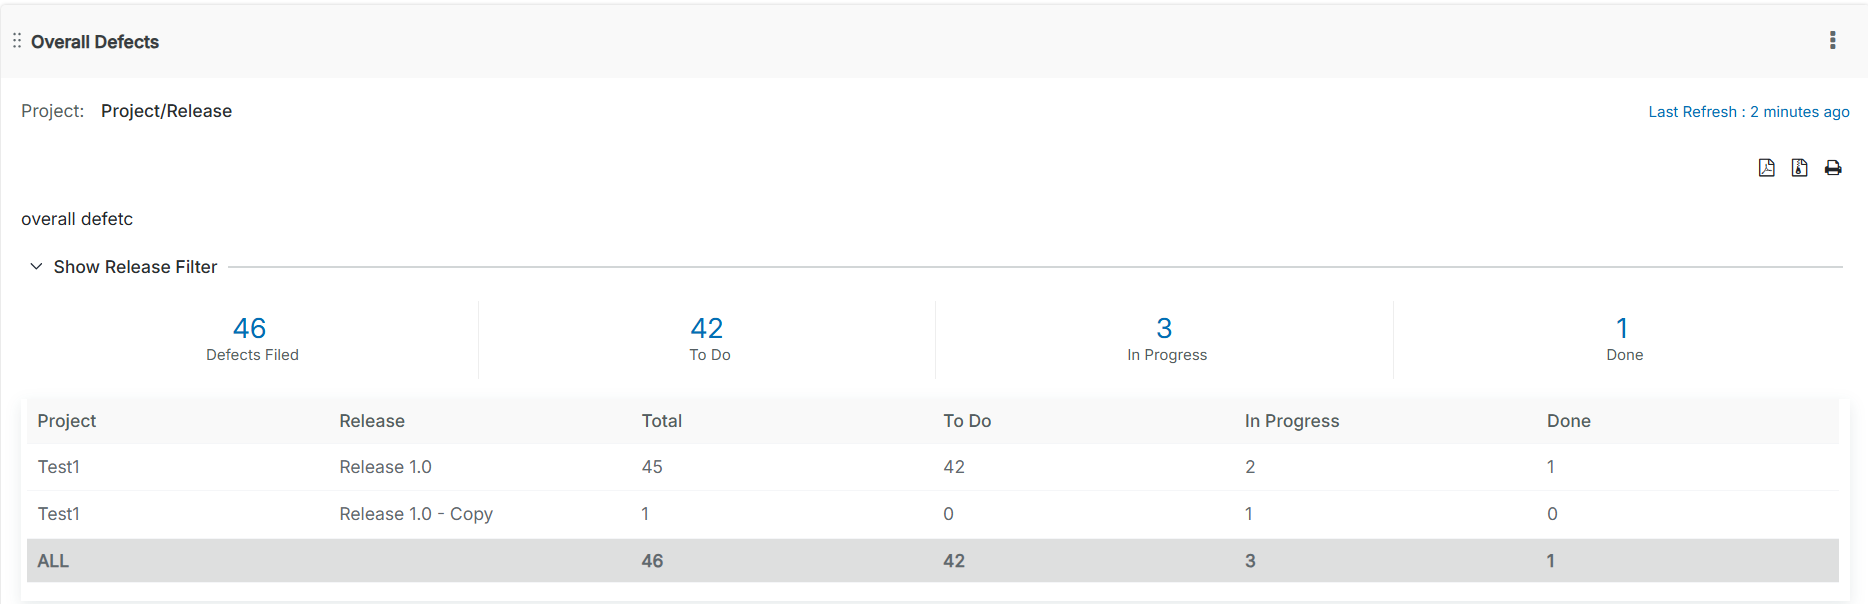This screenshot has height=604, width=1868.
Task: Click the Show Release Filter label
Action: point(135,267)
